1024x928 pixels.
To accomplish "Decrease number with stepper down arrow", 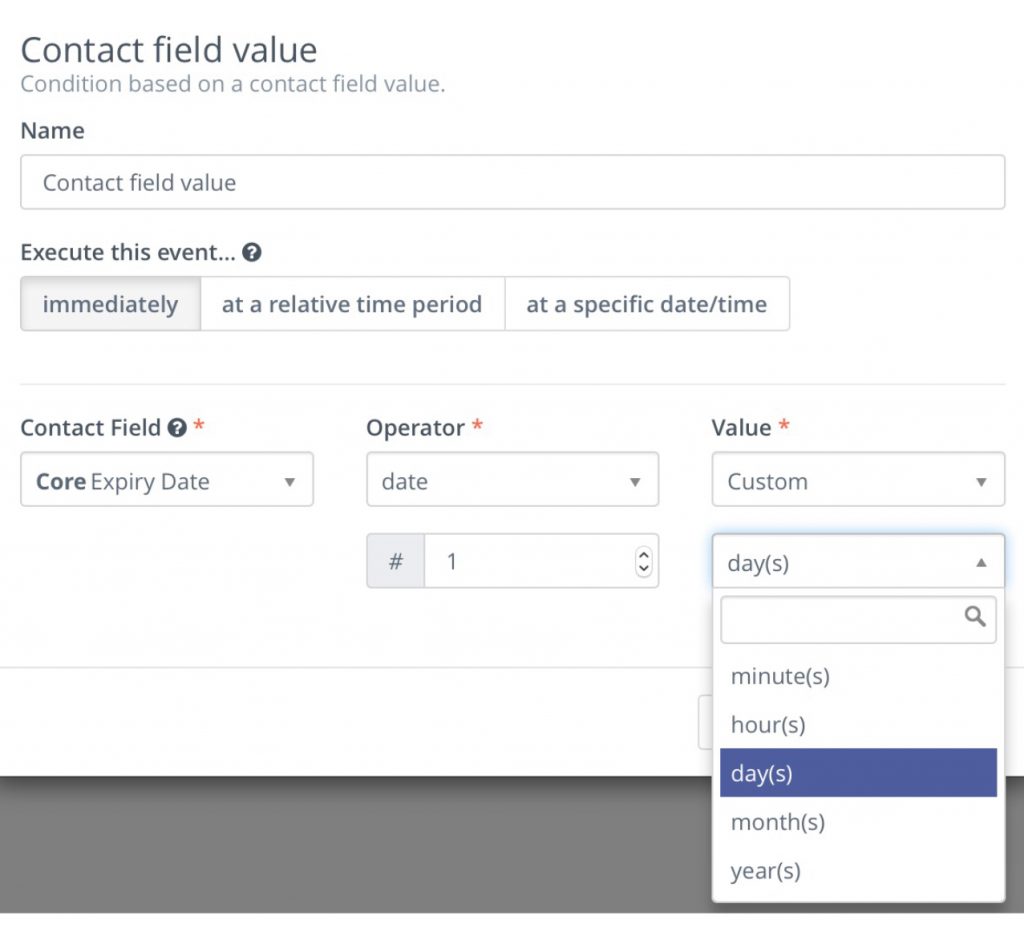I will [x=643, y=568].
